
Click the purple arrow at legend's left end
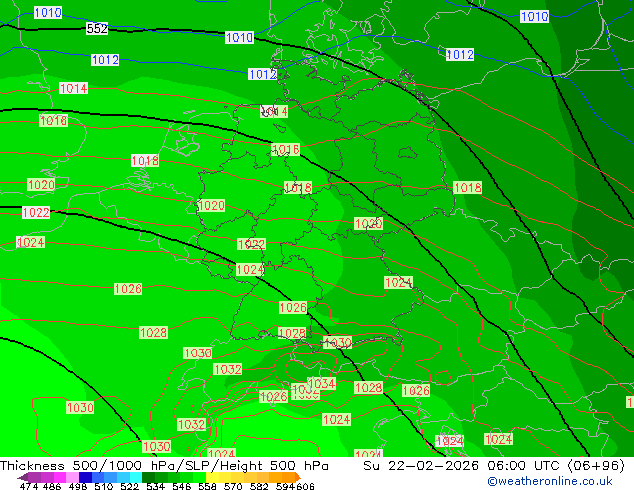(23, 477)
